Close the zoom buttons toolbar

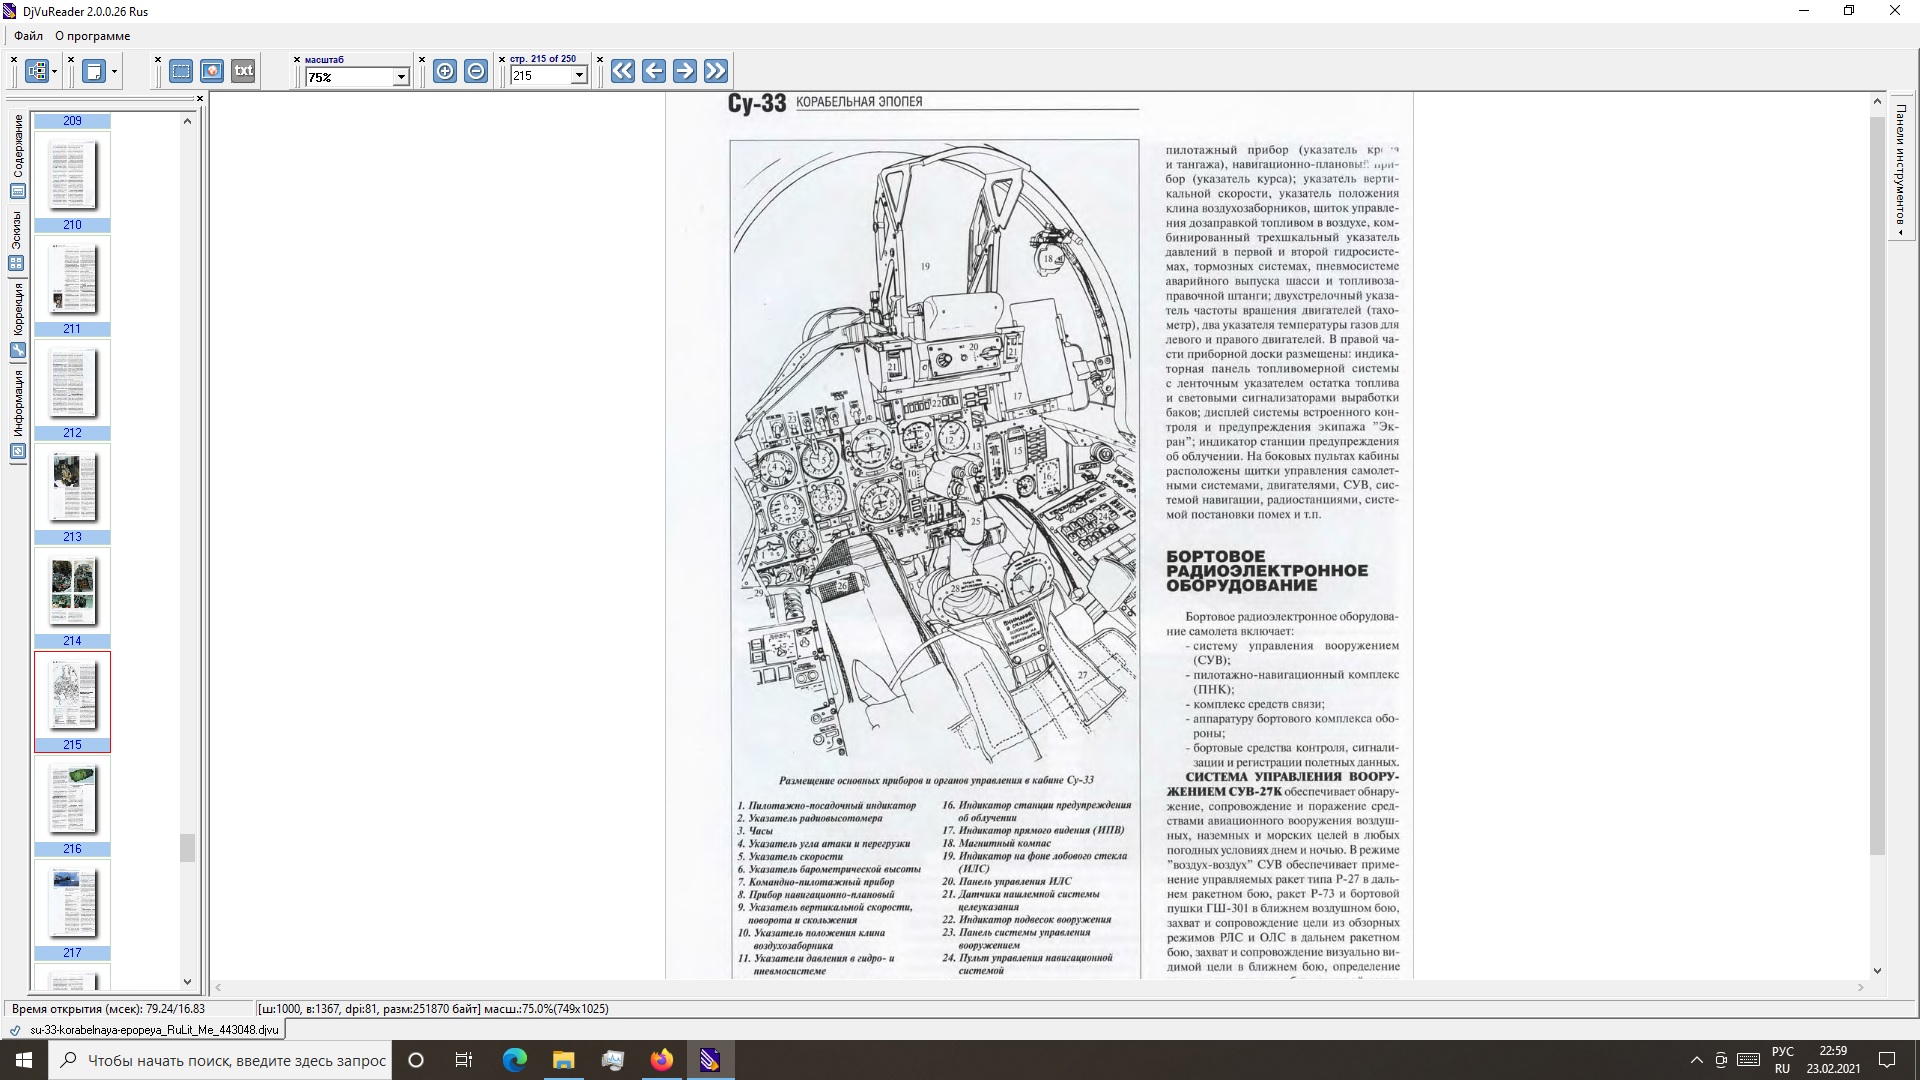[x=422, y=60]
